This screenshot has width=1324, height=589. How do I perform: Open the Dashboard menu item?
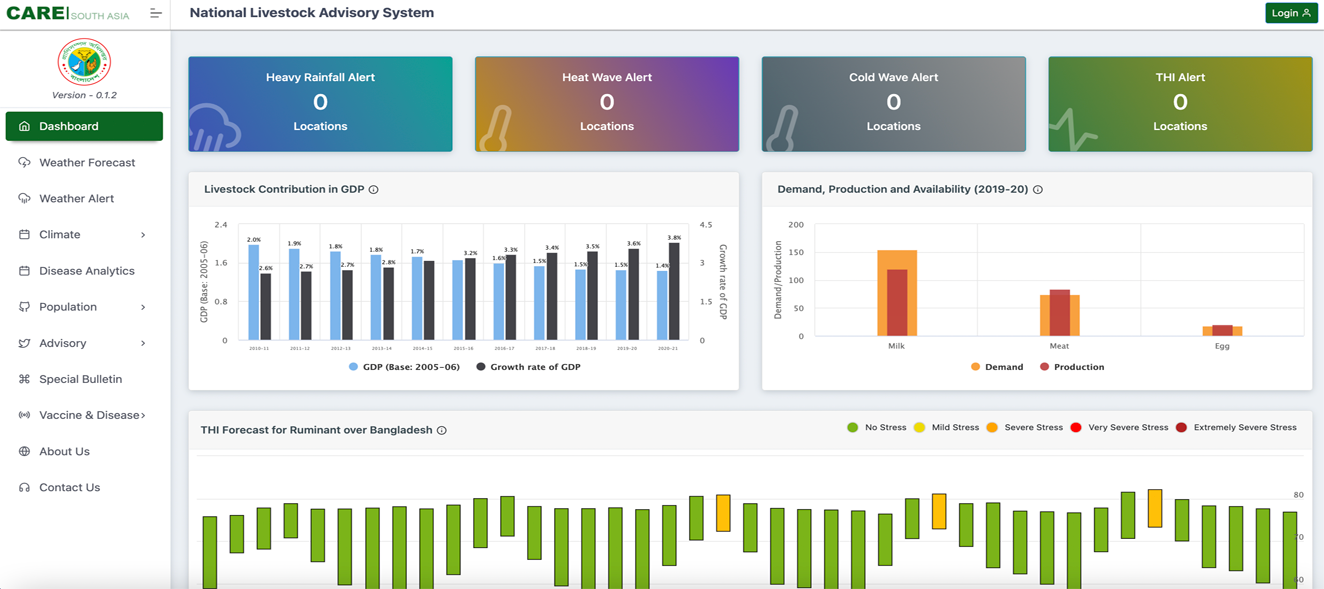[84, 126]
